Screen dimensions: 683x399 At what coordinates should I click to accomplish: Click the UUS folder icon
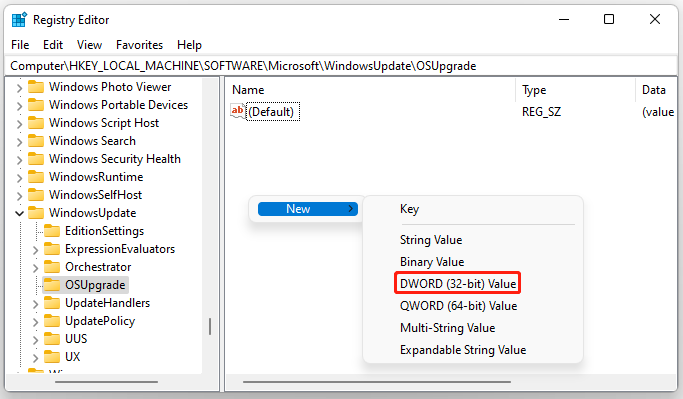coord(52,339)
